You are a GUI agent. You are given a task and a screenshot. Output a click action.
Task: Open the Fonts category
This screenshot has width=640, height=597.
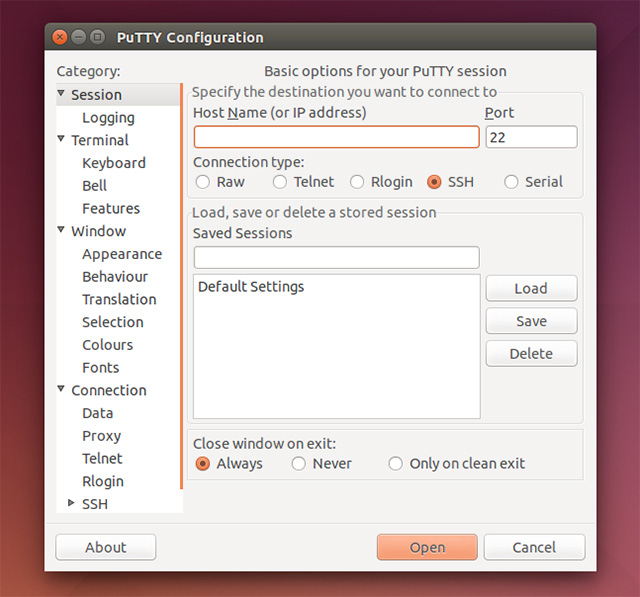101,368
